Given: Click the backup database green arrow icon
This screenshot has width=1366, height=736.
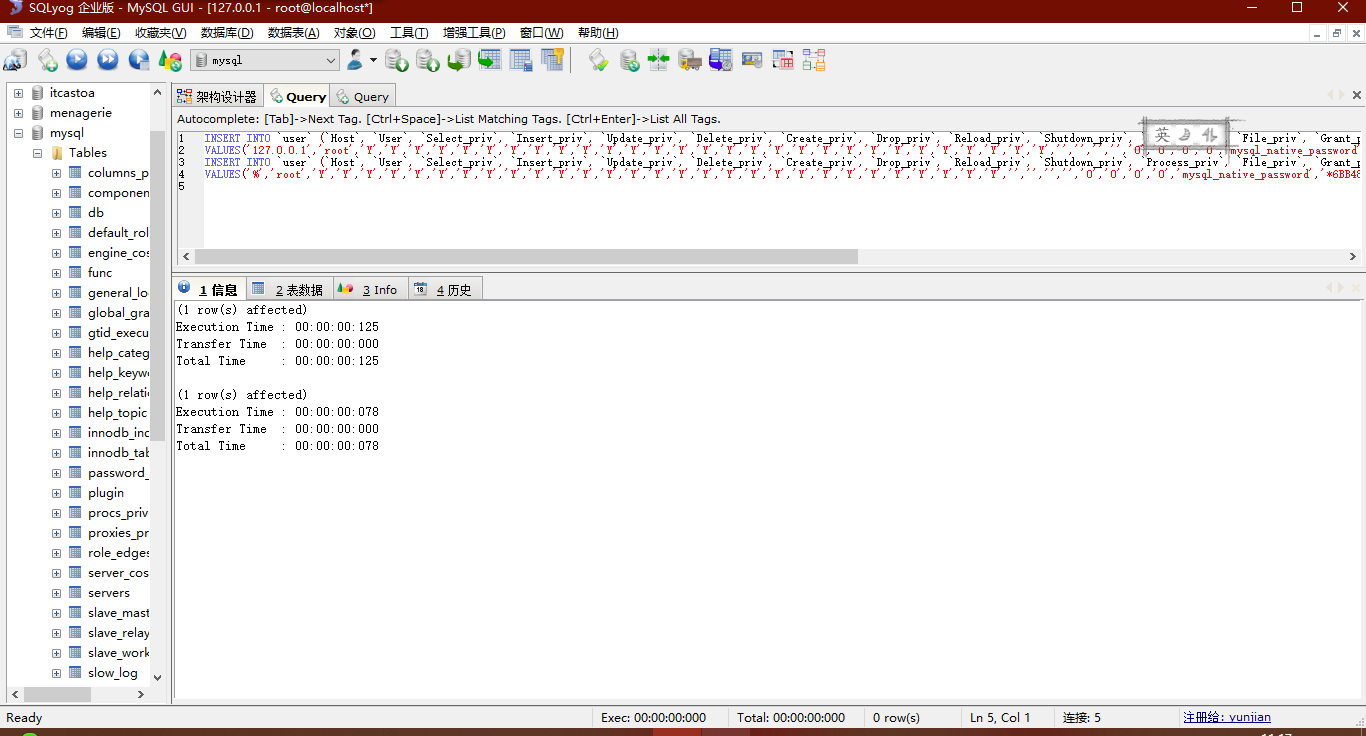Looking at the screenshot, I should tap(458, 60).
